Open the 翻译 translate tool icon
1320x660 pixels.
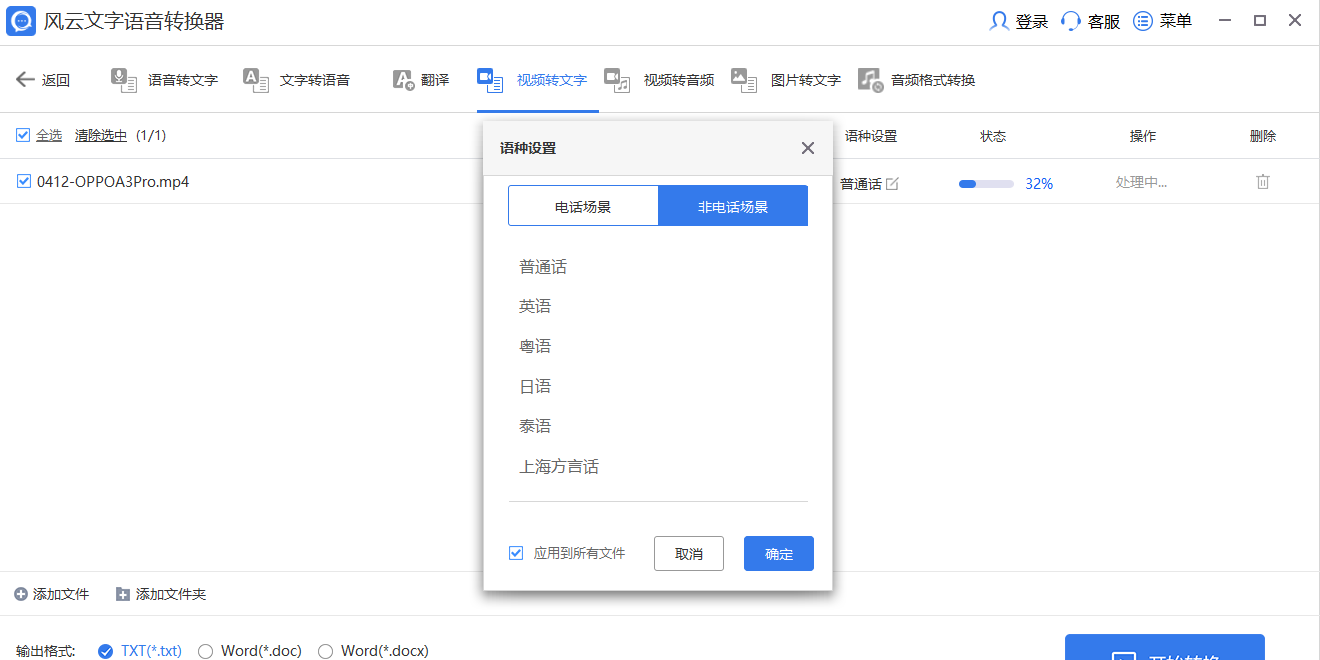click(403, 81)
